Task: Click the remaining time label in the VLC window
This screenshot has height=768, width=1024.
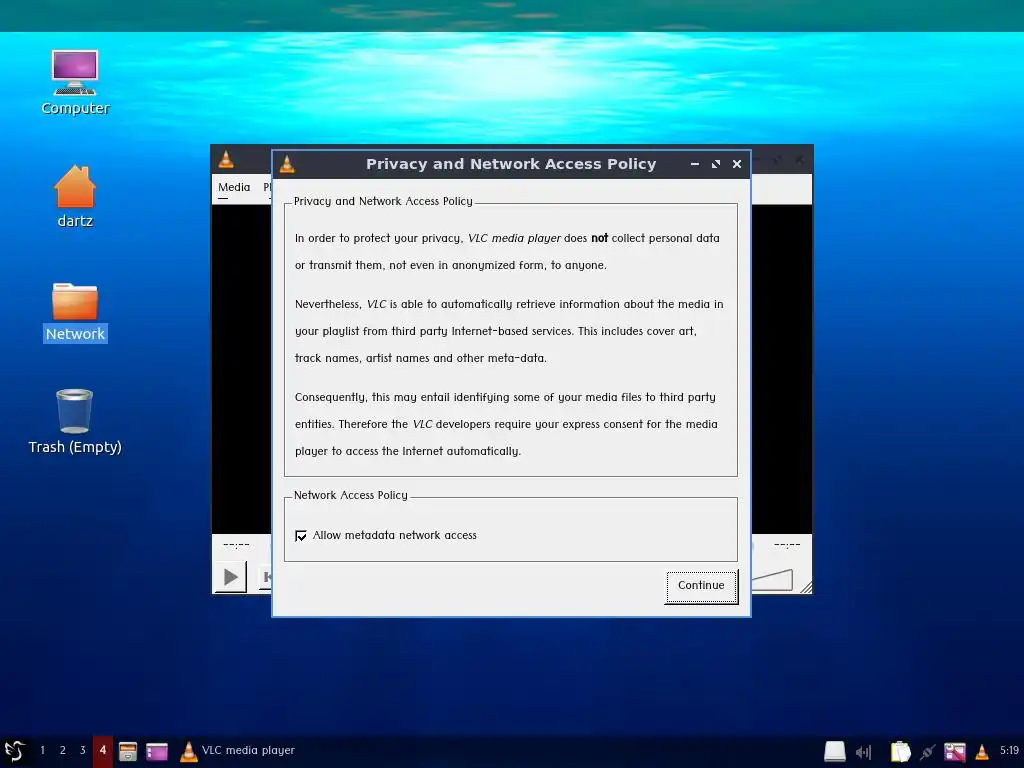Action: point(787,545)
